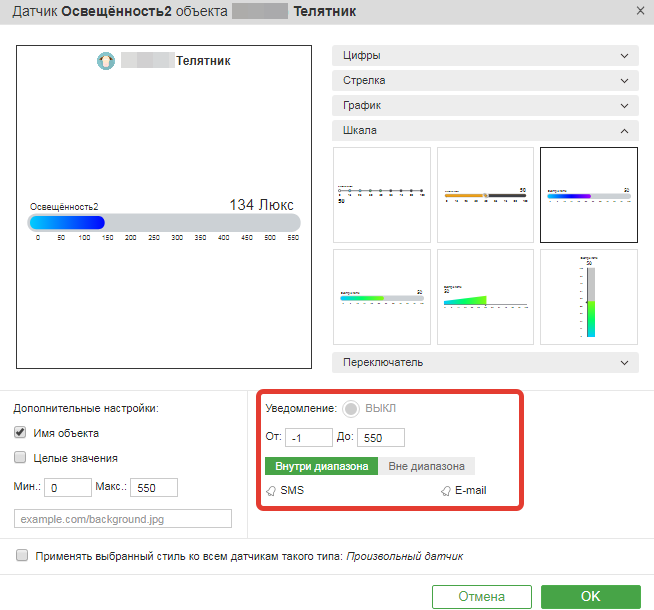The height and width of the screenshot is (610, 654).
Task: Select the Внутри диапазона tab
Action: (x=321, y=466)
